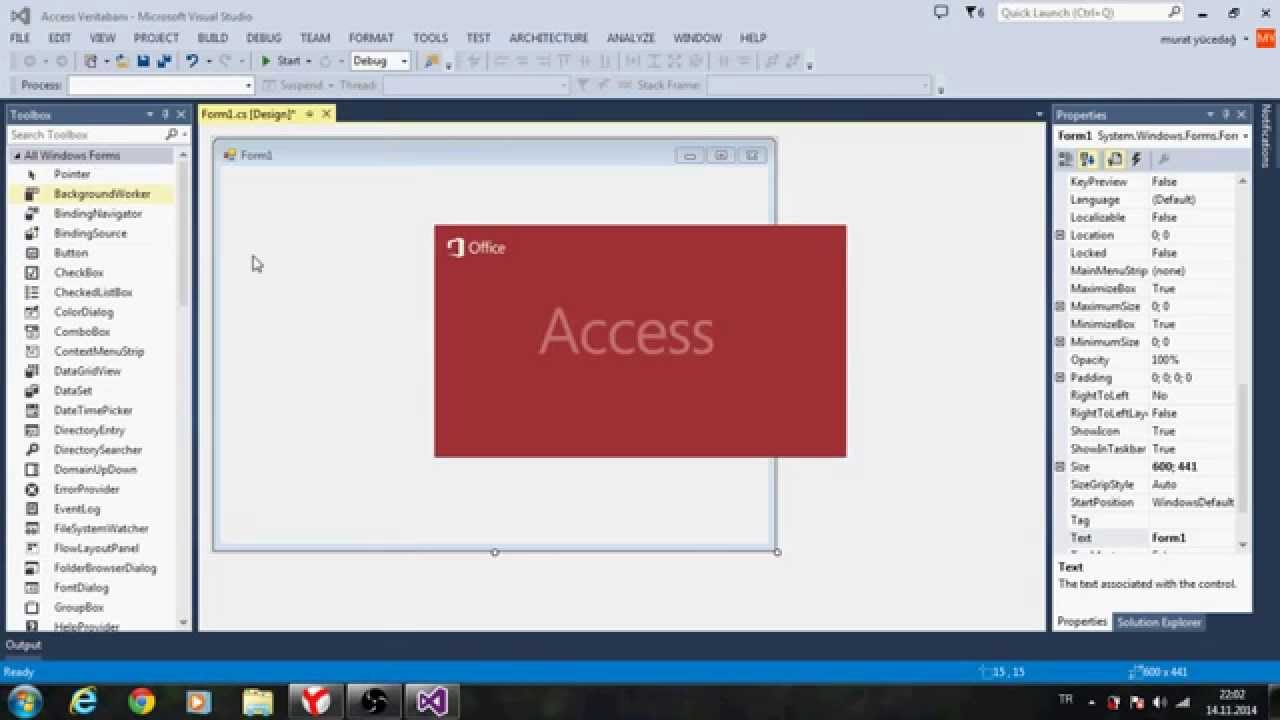This screenshot has width=1280, height=720.
Task: Close the Form1.cs [Design] tab
Action: pyautogui.click(x=326, y=114)
